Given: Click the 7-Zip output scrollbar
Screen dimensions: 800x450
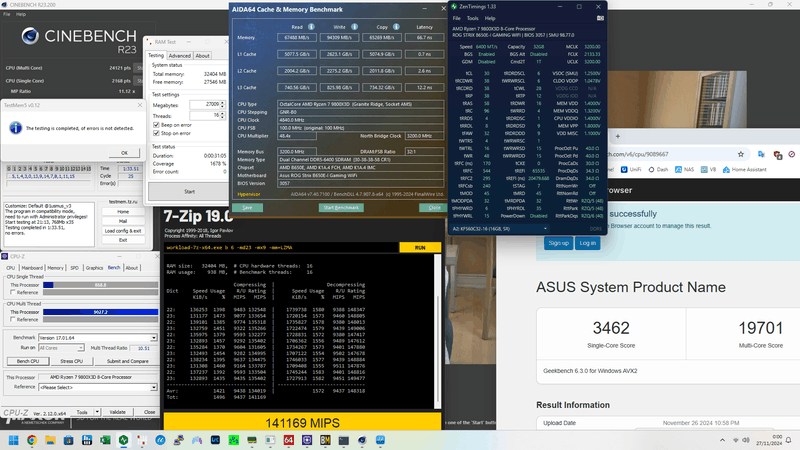Looking at the screenshot, I should point(437,331).
